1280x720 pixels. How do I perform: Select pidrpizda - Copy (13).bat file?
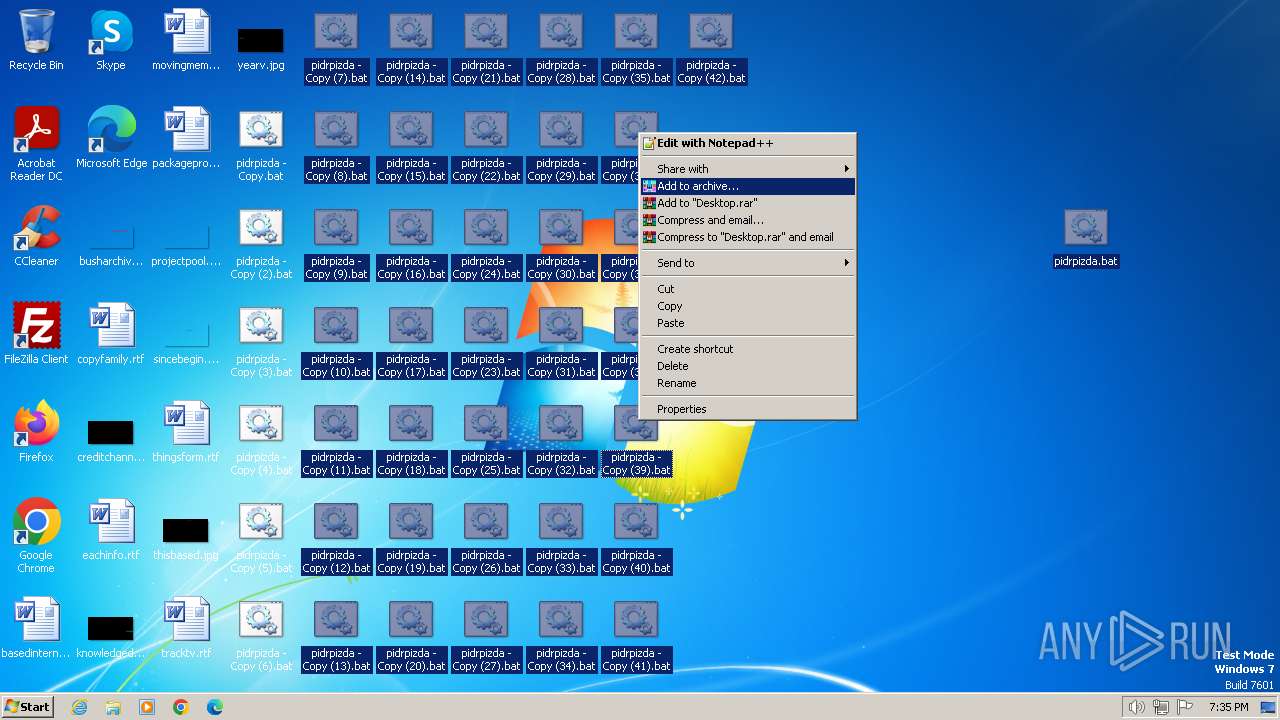tap(336, 636)
